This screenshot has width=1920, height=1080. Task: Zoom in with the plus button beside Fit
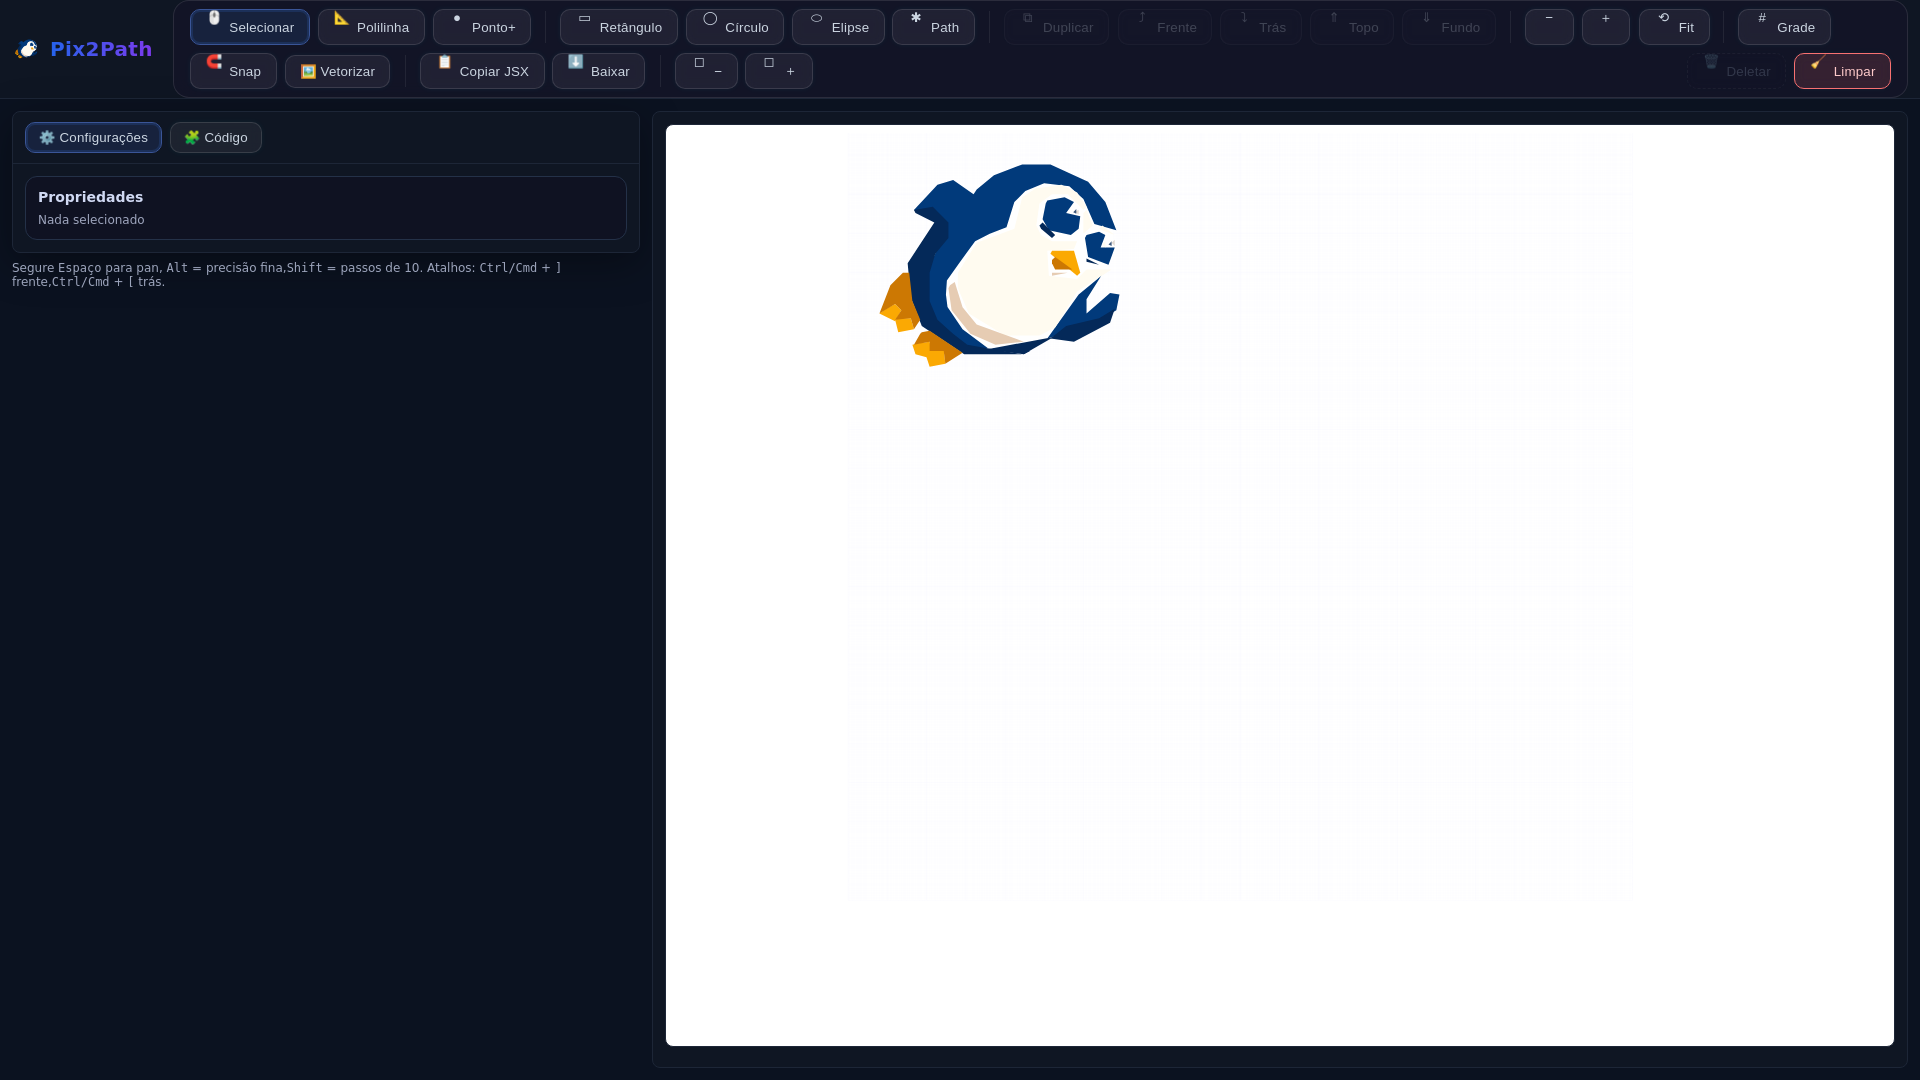click(x=1606, y=27)
